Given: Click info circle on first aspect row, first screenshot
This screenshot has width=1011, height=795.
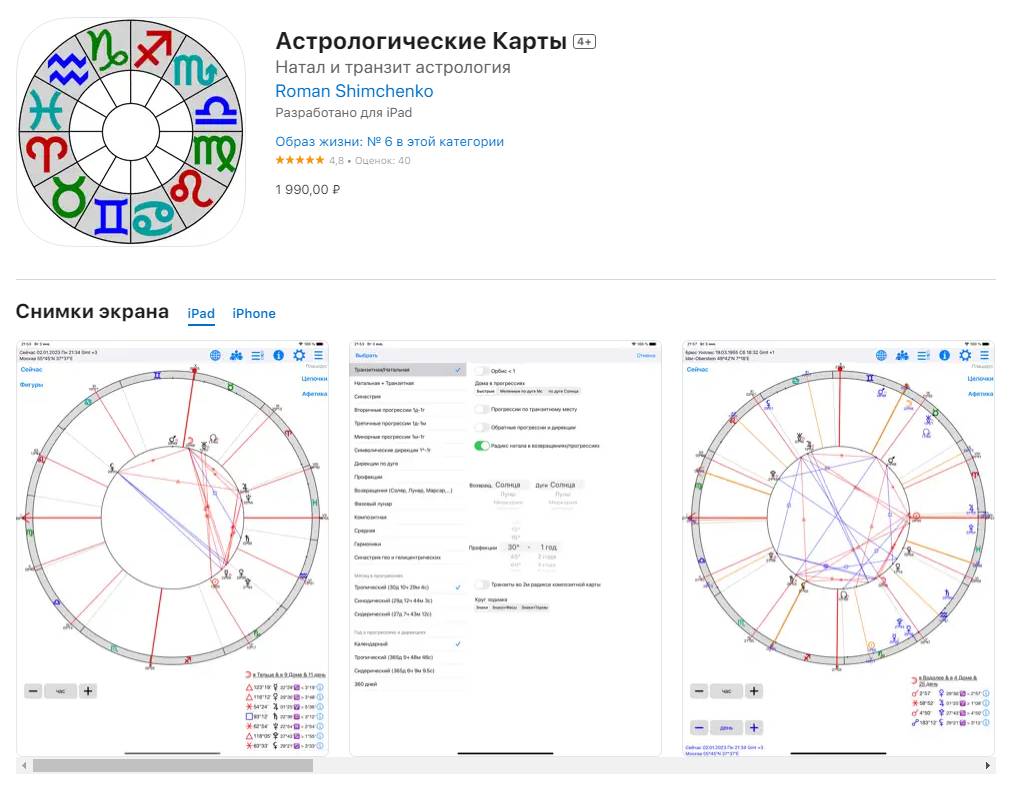Looking at the screenshot, I should point(320,687).
